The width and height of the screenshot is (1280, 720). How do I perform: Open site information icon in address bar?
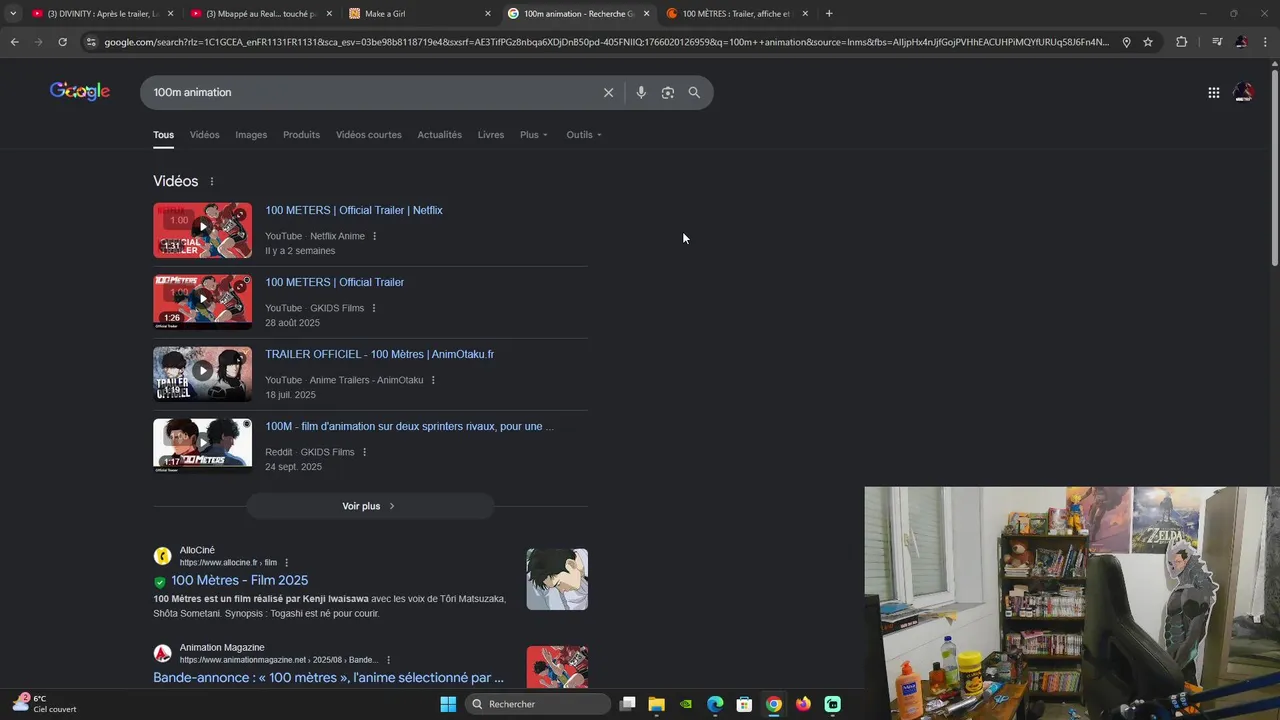tap(91, 42)
